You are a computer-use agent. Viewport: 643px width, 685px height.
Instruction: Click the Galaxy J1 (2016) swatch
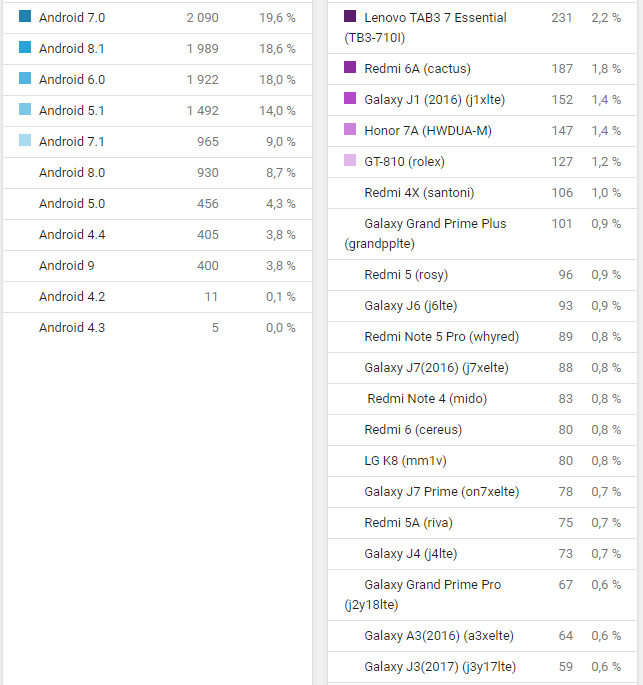(350, 98)
